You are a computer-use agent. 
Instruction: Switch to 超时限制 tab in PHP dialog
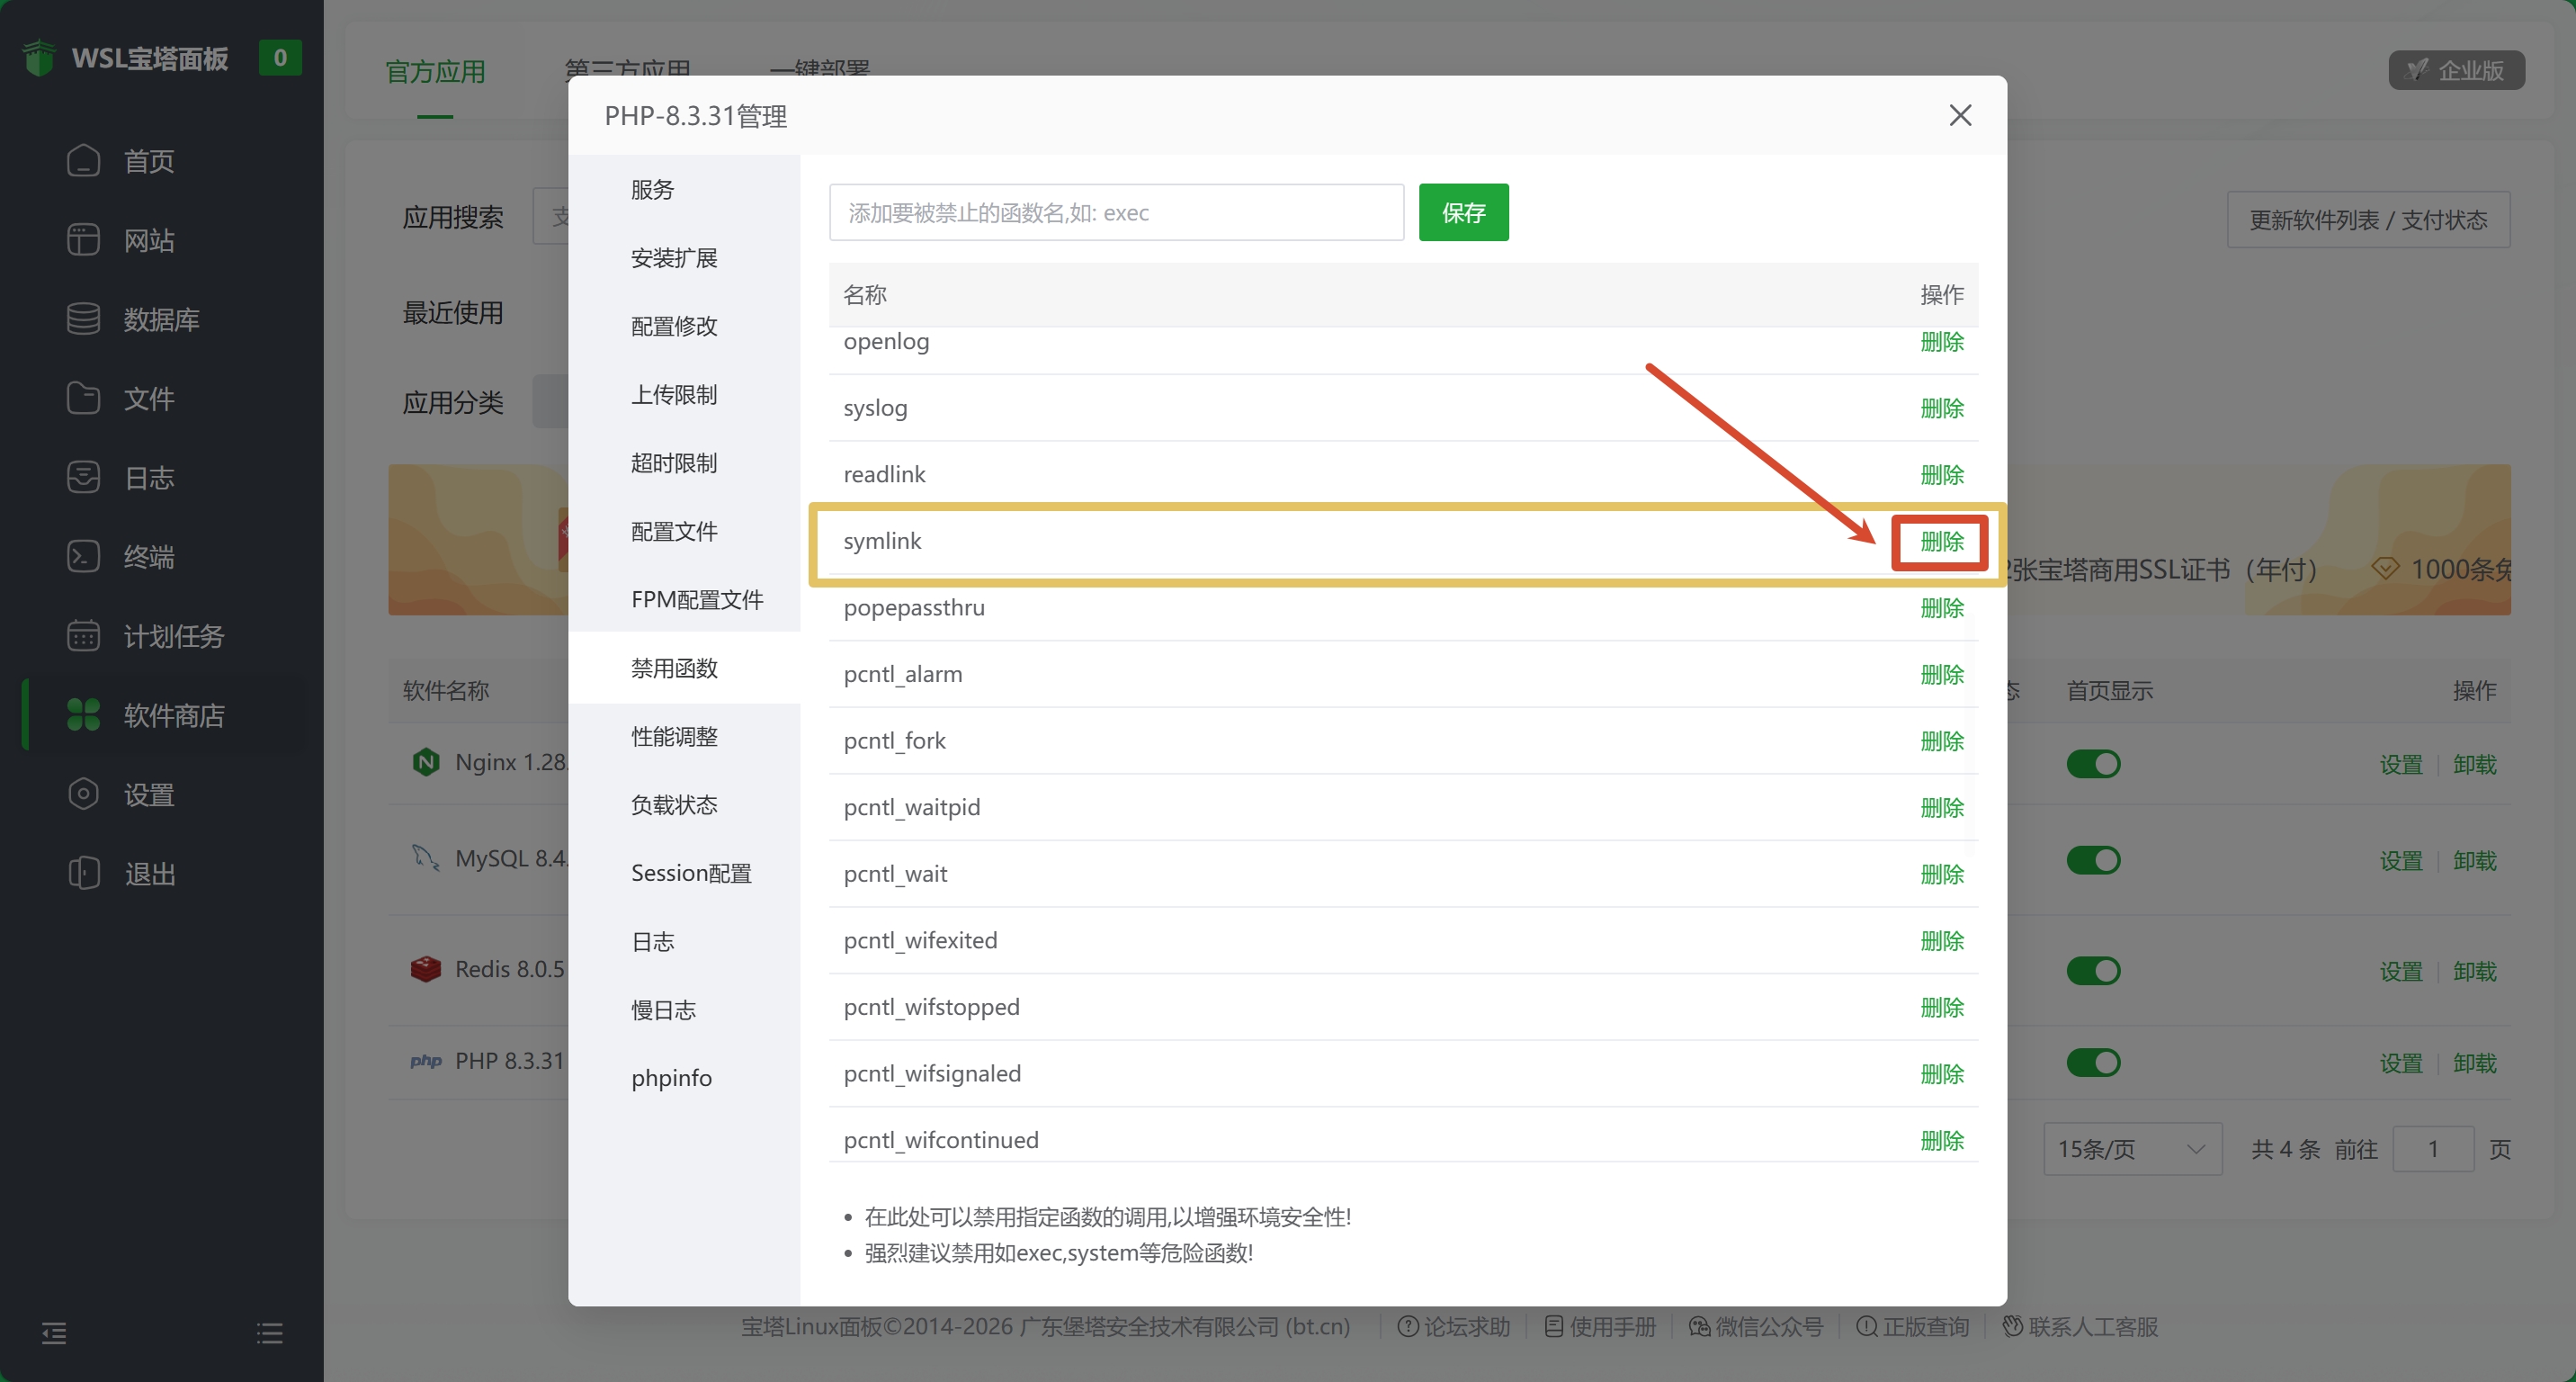pos(684,463)
